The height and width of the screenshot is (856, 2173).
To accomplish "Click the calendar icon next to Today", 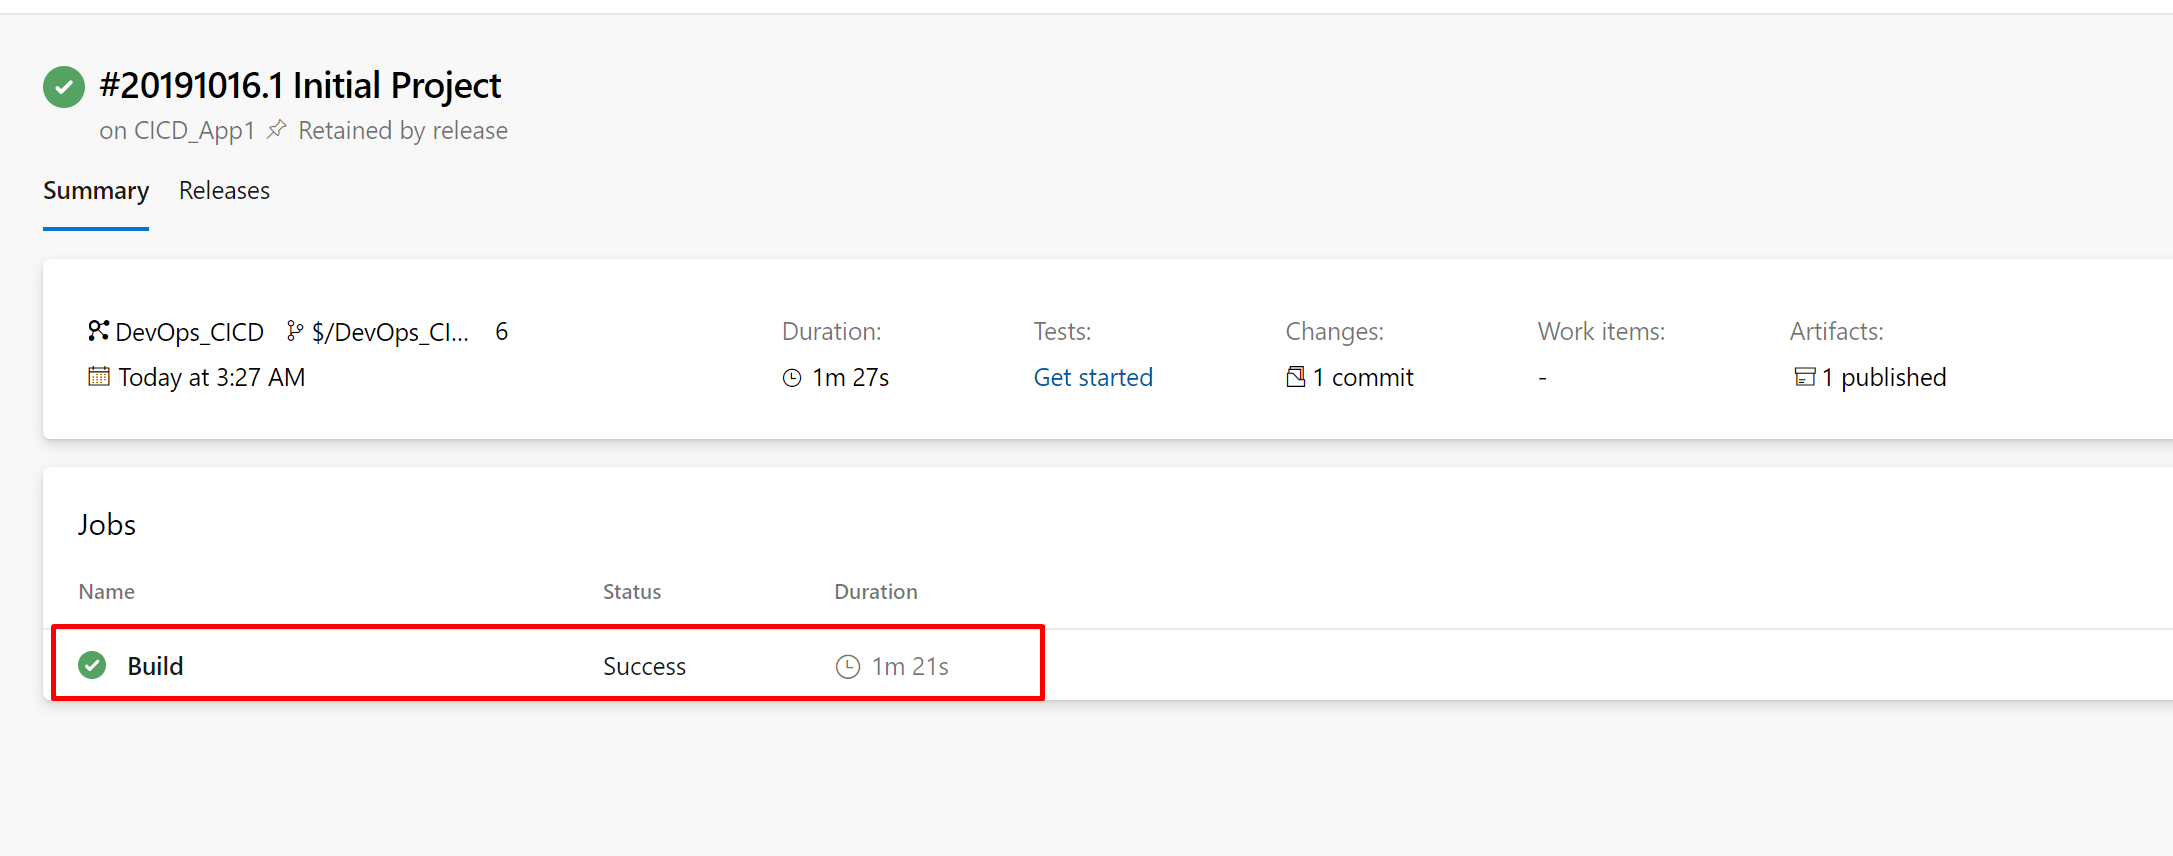I will pos(99,376).
